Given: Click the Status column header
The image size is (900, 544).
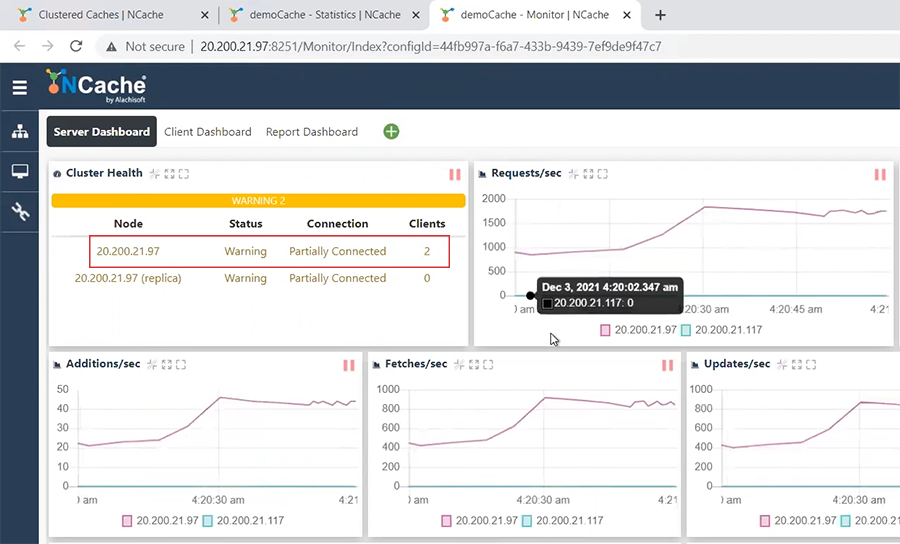Looking at the screenshot, I should tap(246, 224).
